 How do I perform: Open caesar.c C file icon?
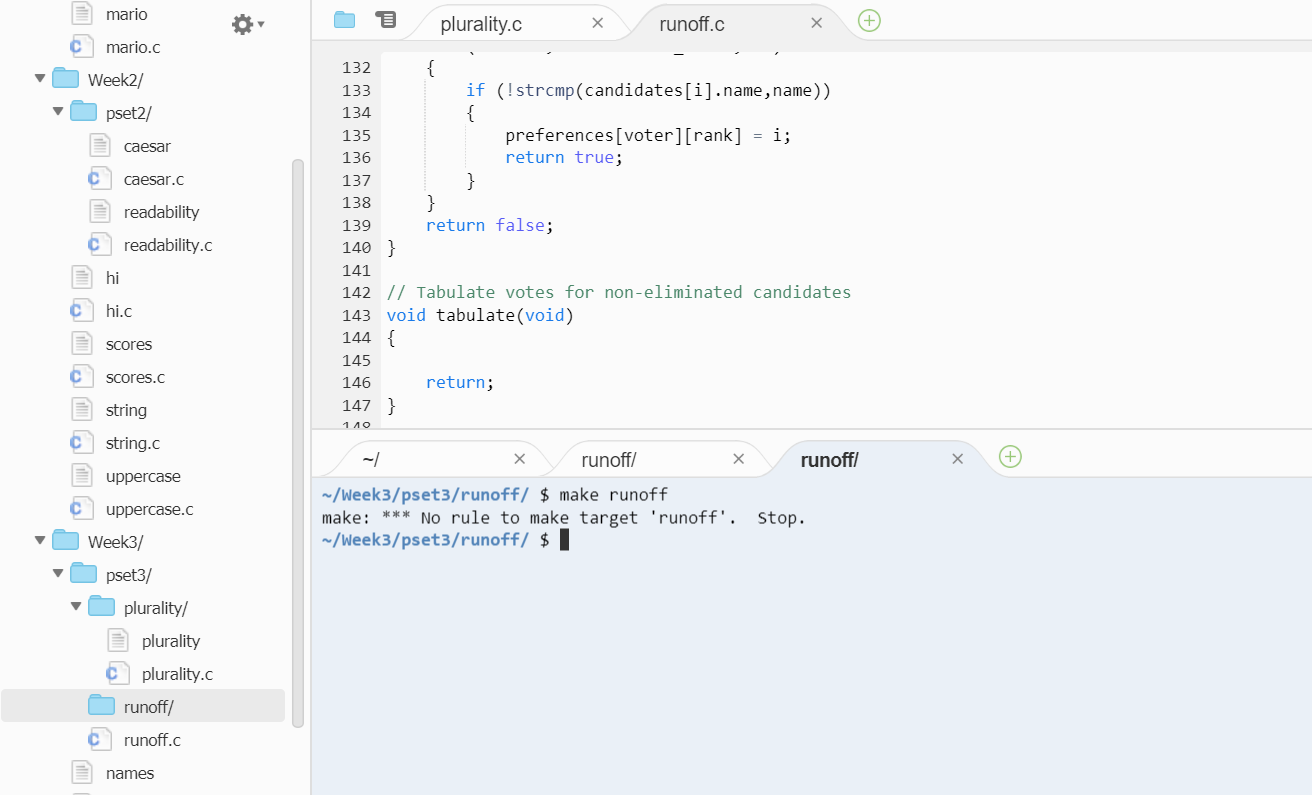(x=100, y=179)
